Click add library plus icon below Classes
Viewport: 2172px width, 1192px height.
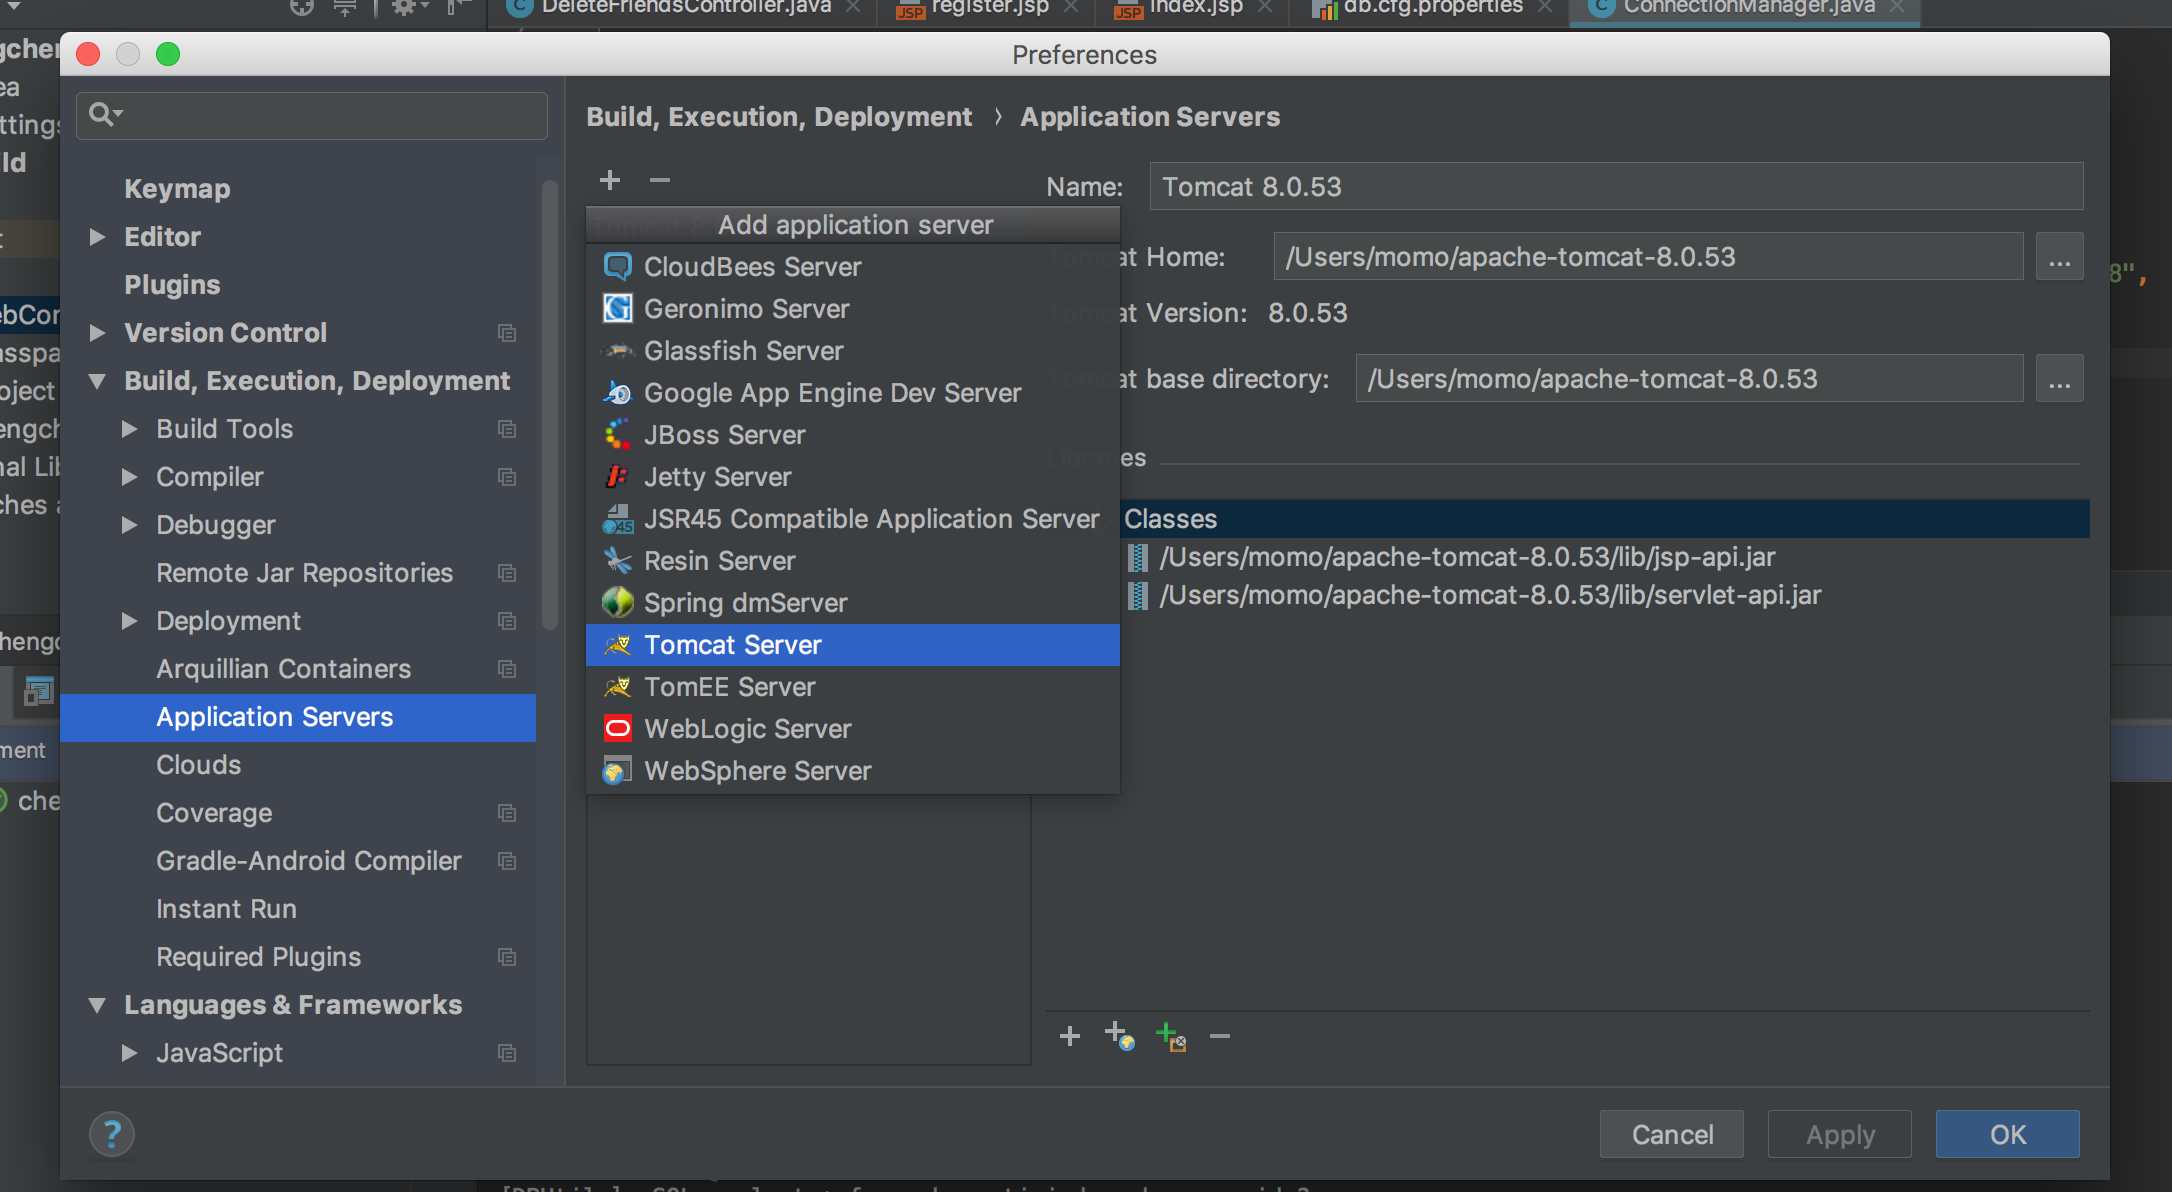tap(1069, 1036)
